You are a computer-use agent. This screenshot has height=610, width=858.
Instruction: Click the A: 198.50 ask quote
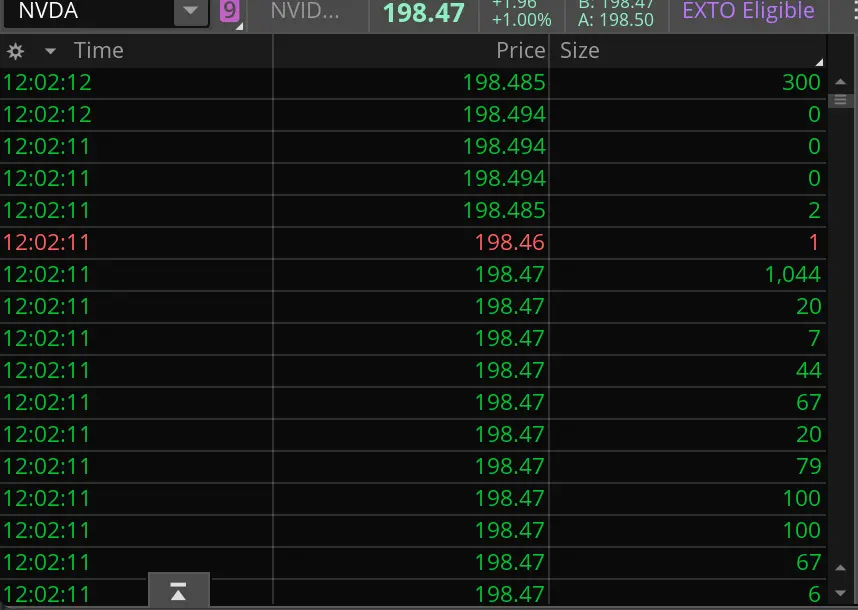coord(616,20)
